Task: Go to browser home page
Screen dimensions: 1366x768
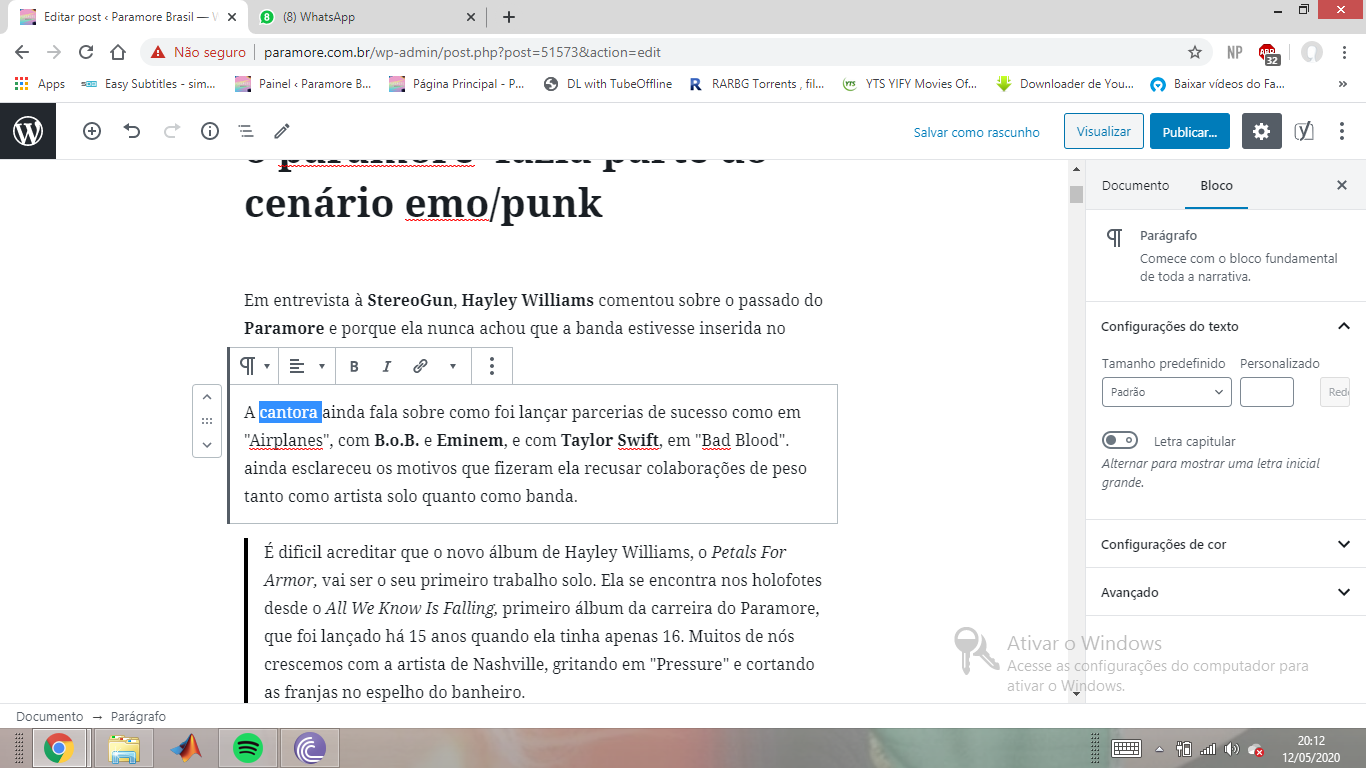Action: (x=118, y=52)
